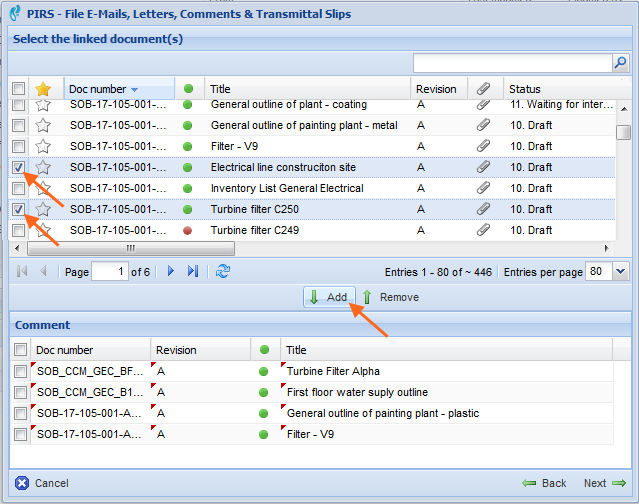
Task: Open Entries per page dropdown arrow
Action: point(620,271)
